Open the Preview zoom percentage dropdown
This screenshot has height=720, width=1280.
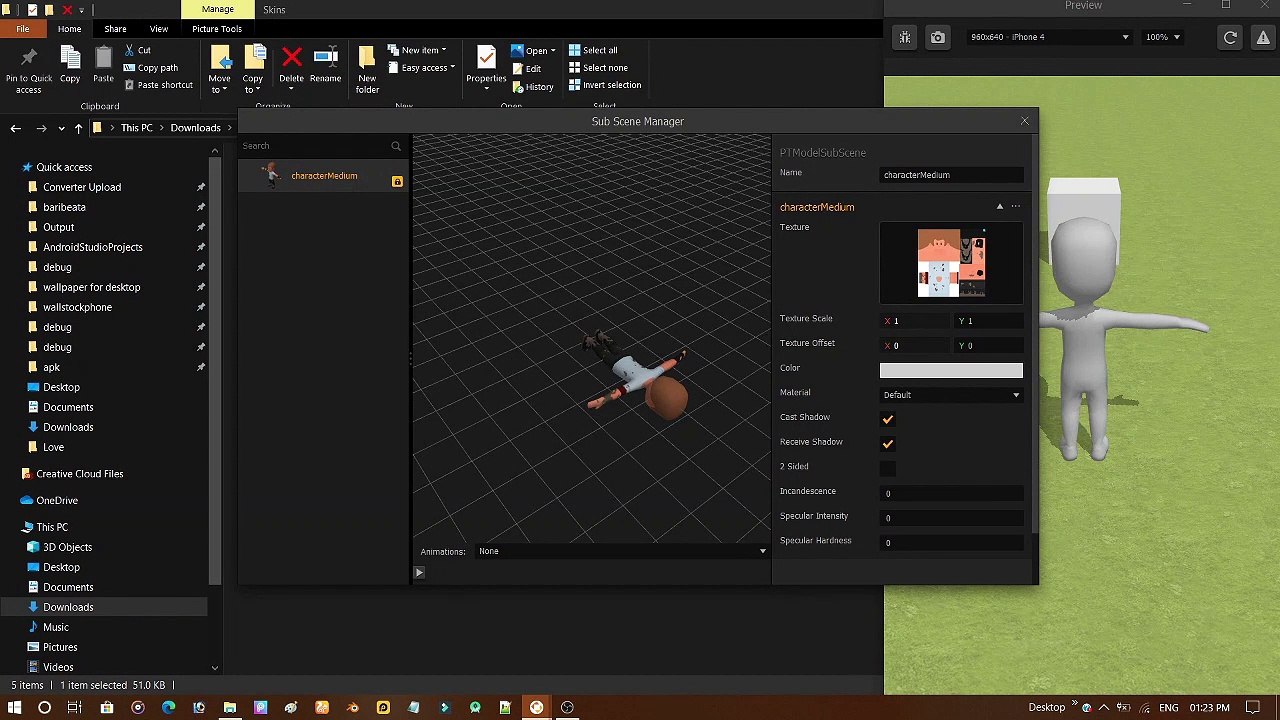pos(1163,37)
